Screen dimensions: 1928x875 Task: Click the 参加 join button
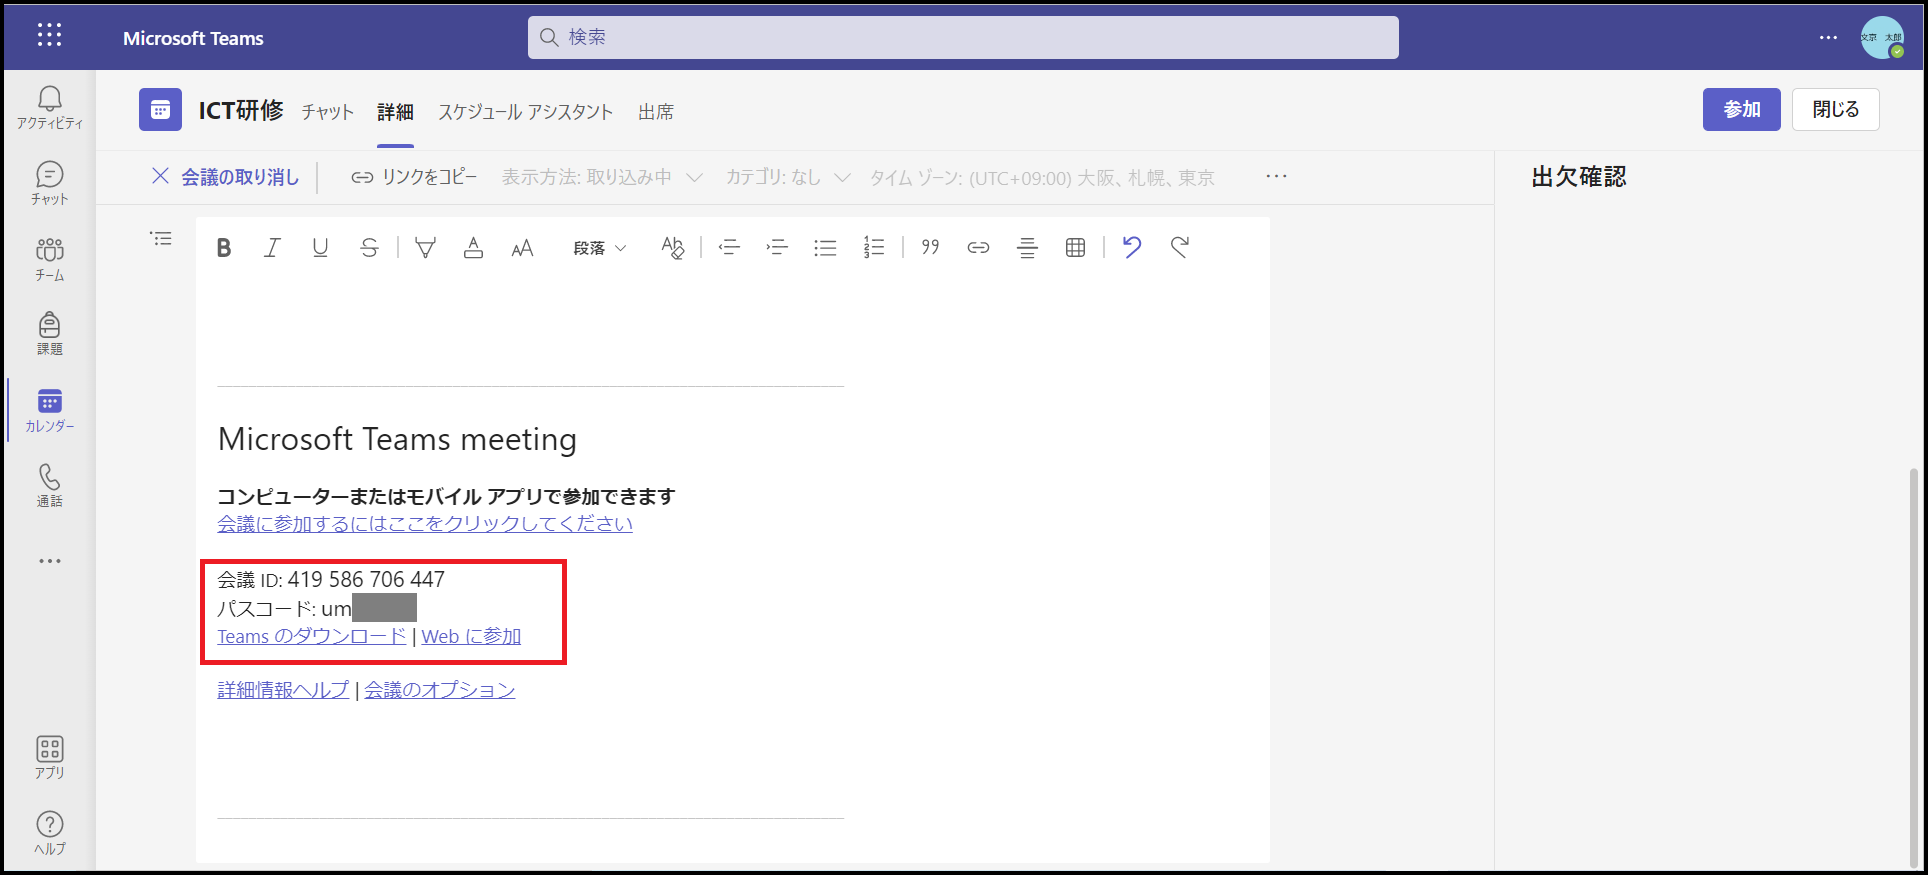click(1742, 109)
